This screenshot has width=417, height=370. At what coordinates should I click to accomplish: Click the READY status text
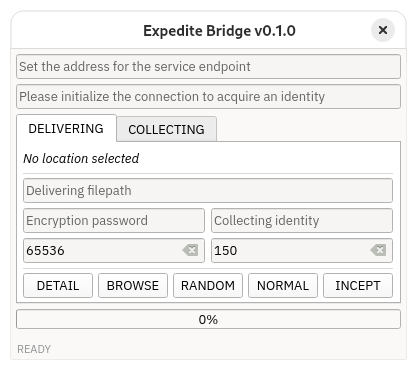point(34,349)
